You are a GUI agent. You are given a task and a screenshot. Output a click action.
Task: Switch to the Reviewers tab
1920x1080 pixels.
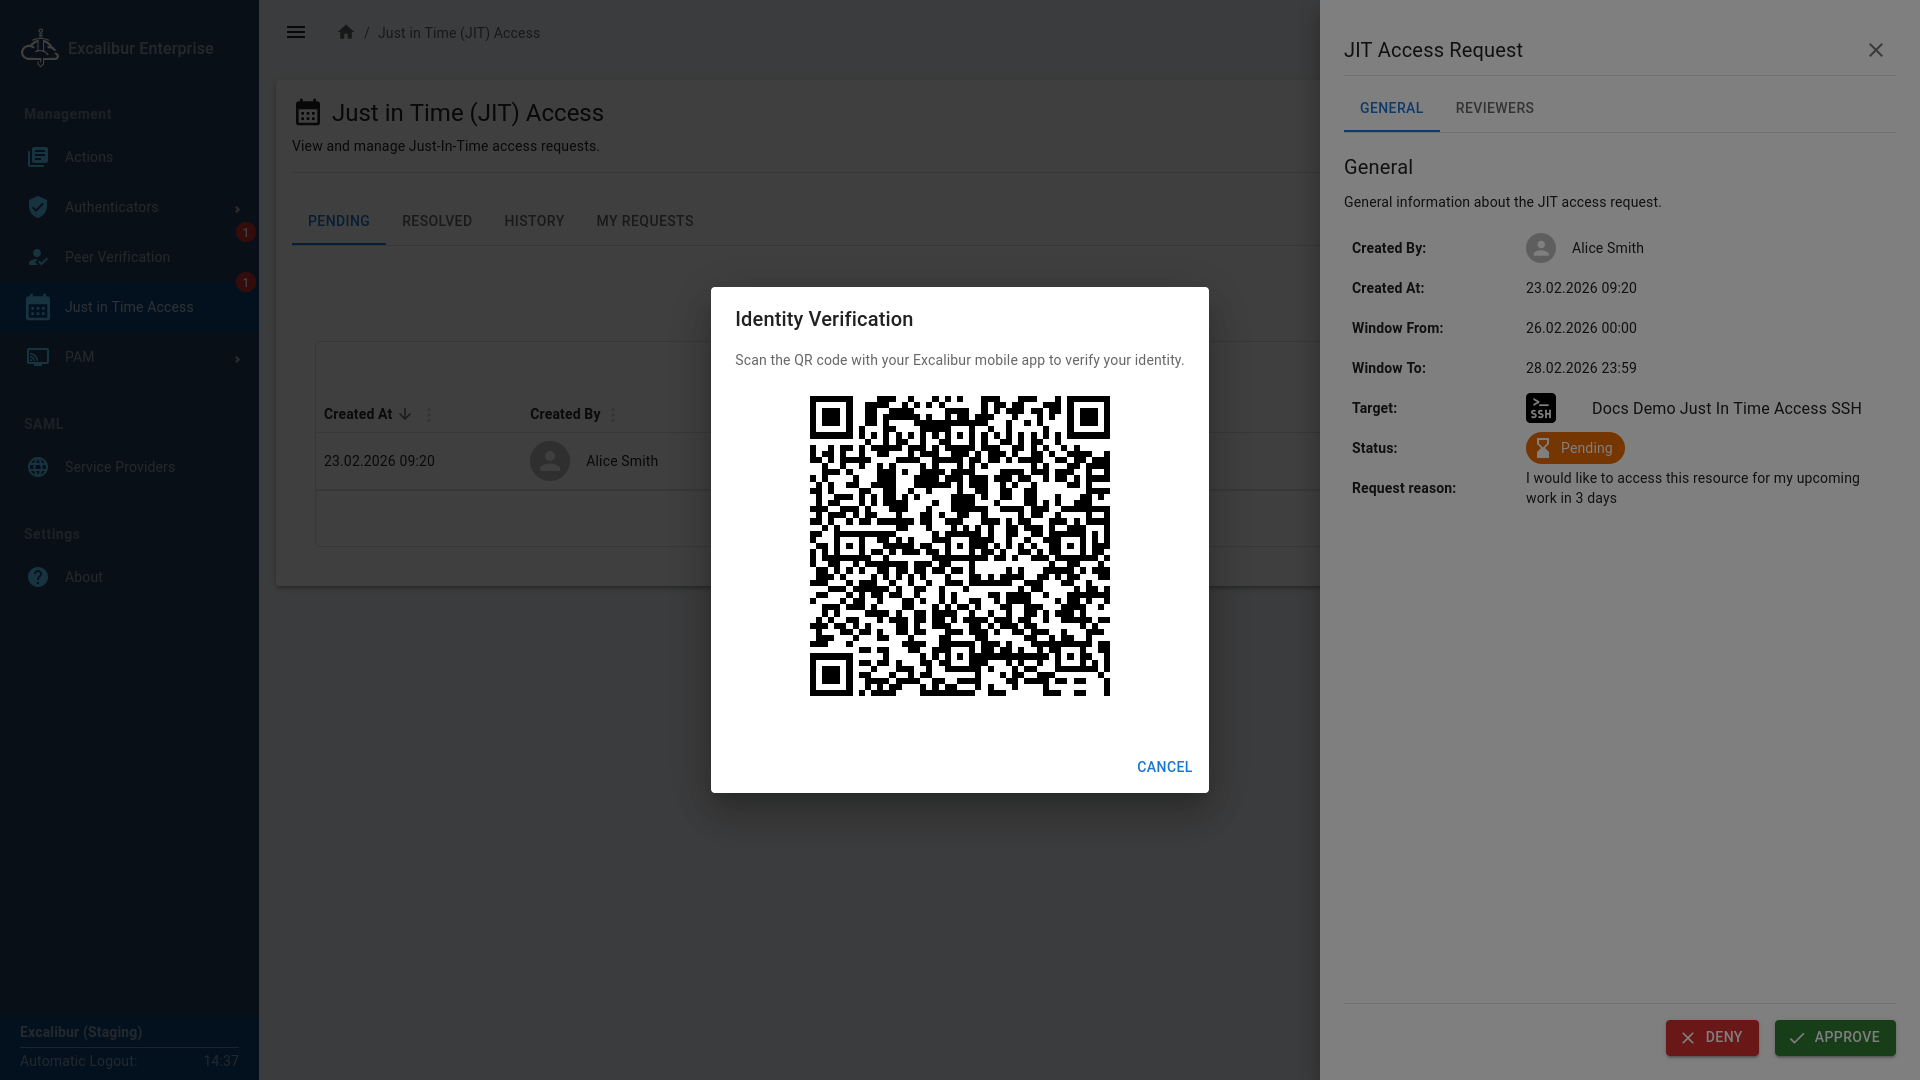(1494, 108)
